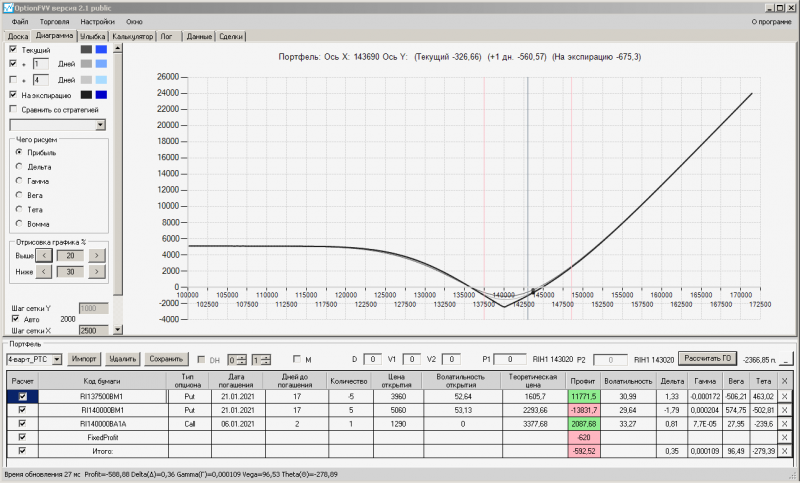The width and height of the screenshot is (800, 483).
Task: Switch to the Данные tab
Action: coord(199,36)
